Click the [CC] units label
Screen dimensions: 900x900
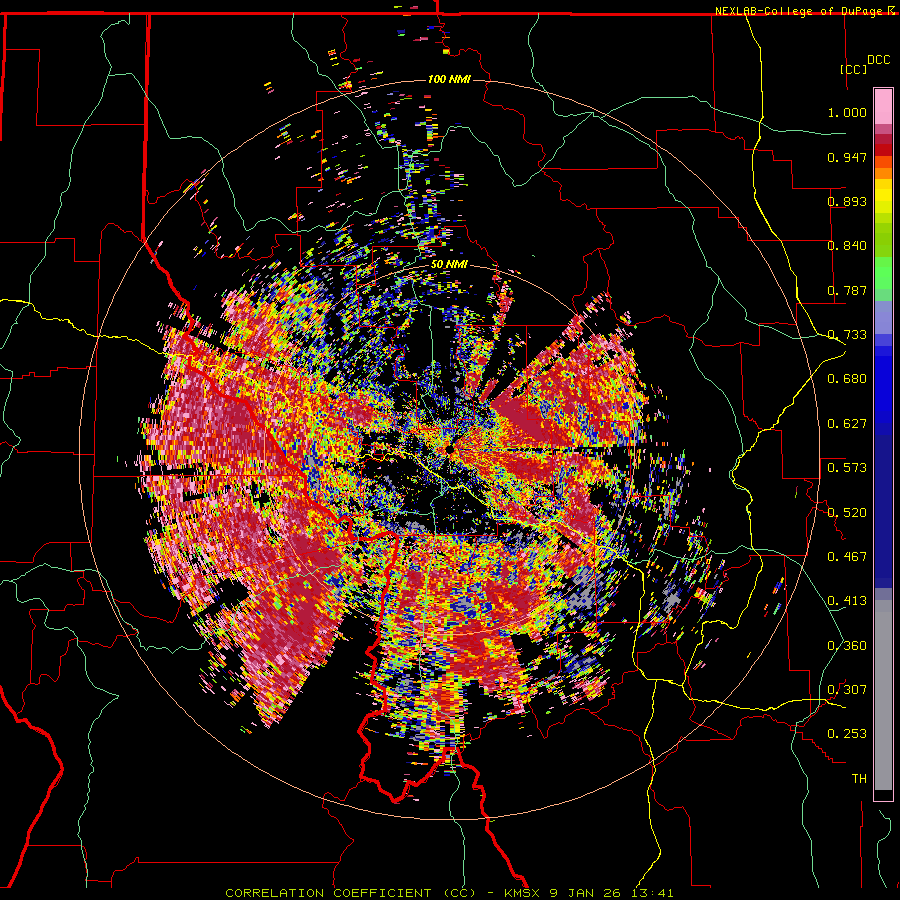(853, 69)
